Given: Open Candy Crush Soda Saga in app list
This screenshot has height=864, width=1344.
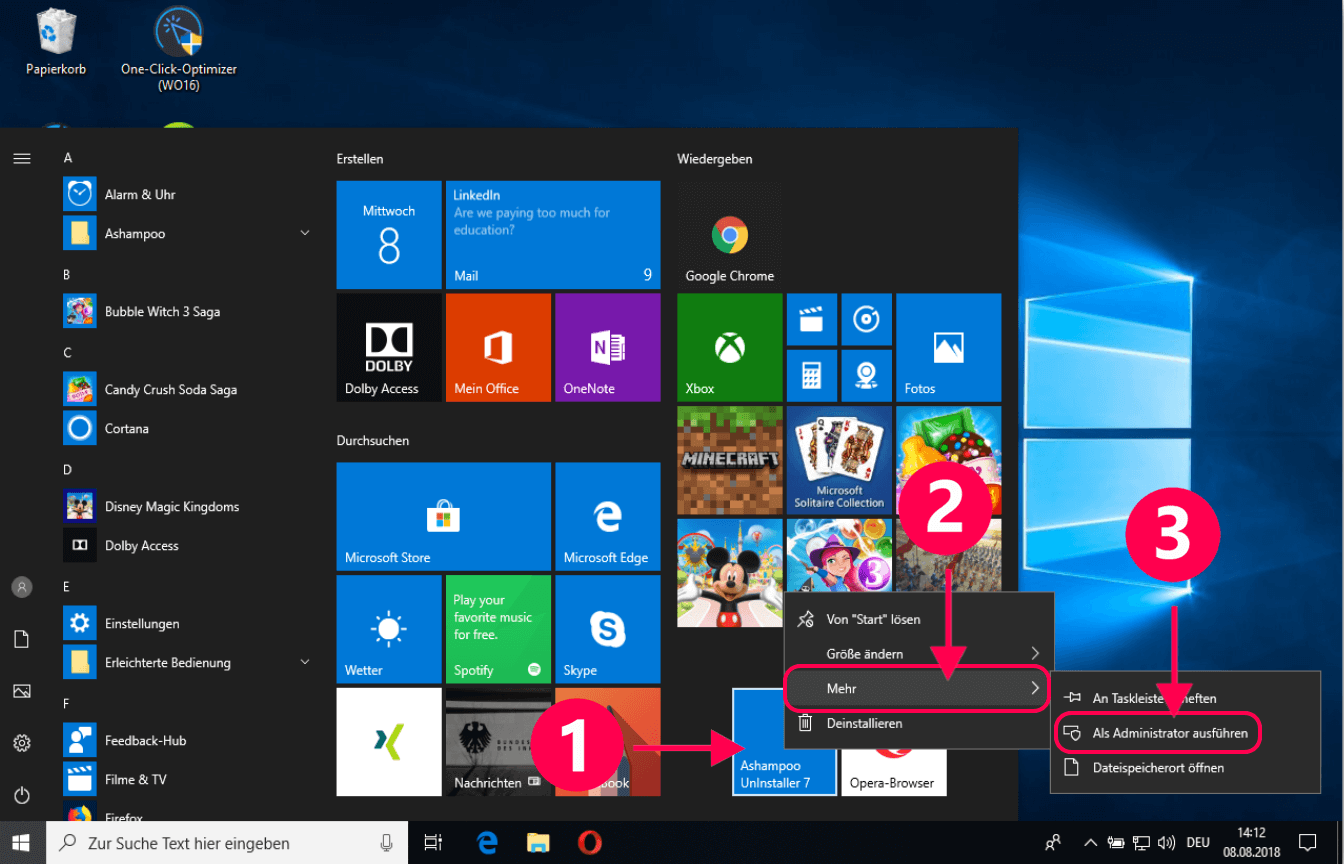Looking at the screenshot, I should [x=188, y=389].
